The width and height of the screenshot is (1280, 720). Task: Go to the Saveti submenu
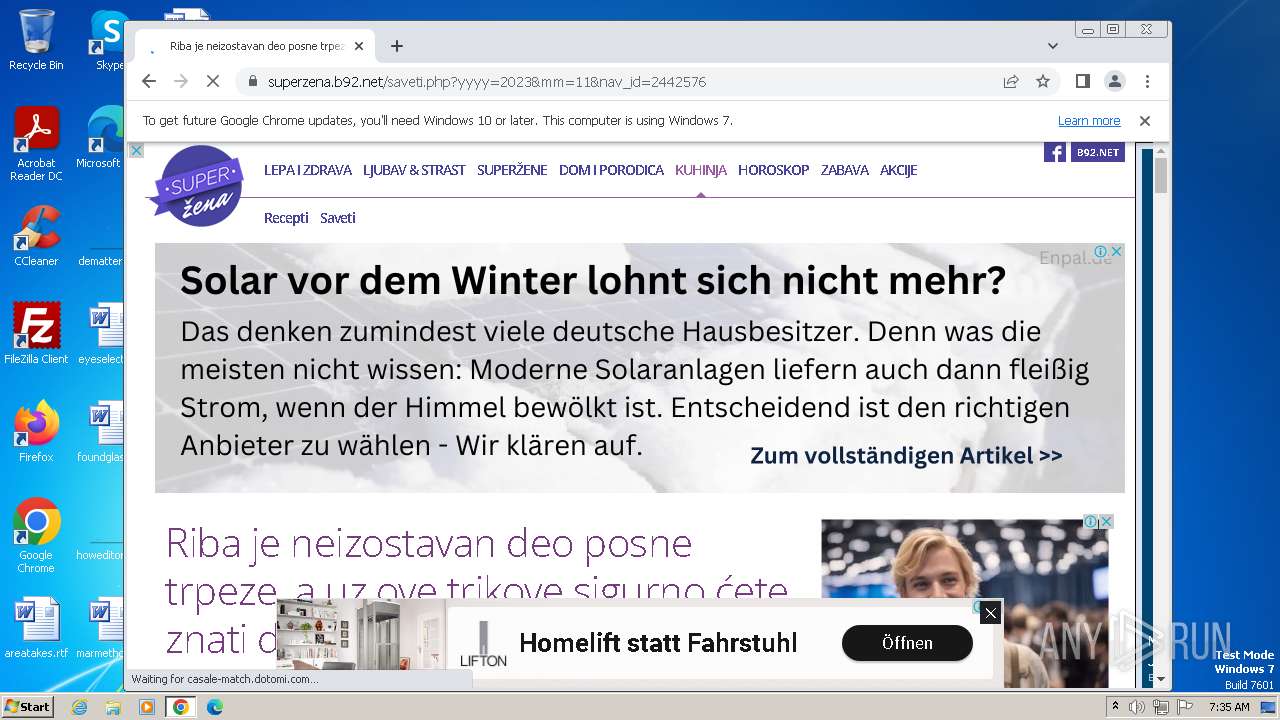pos(338,218)
